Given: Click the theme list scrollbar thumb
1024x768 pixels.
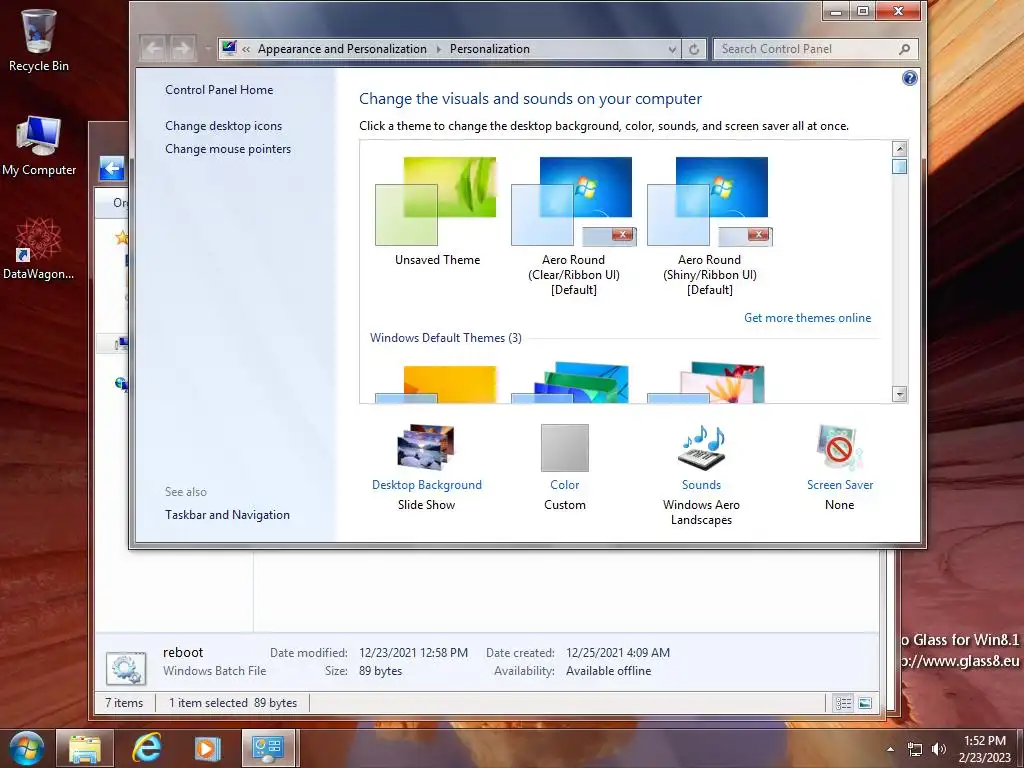Looking at the screenshot, I should point(900,167).
